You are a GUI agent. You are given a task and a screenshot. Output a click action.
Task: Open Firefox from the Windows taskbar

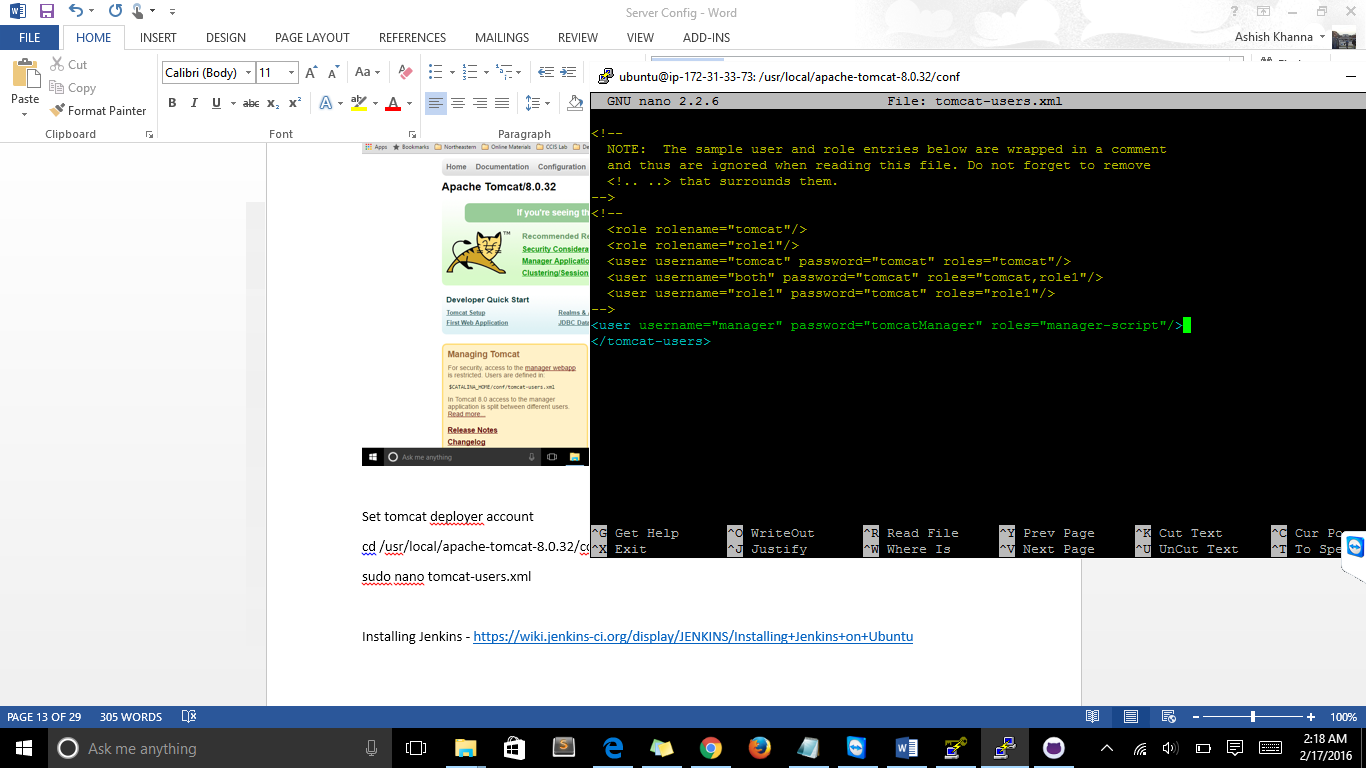click(759, 748)
